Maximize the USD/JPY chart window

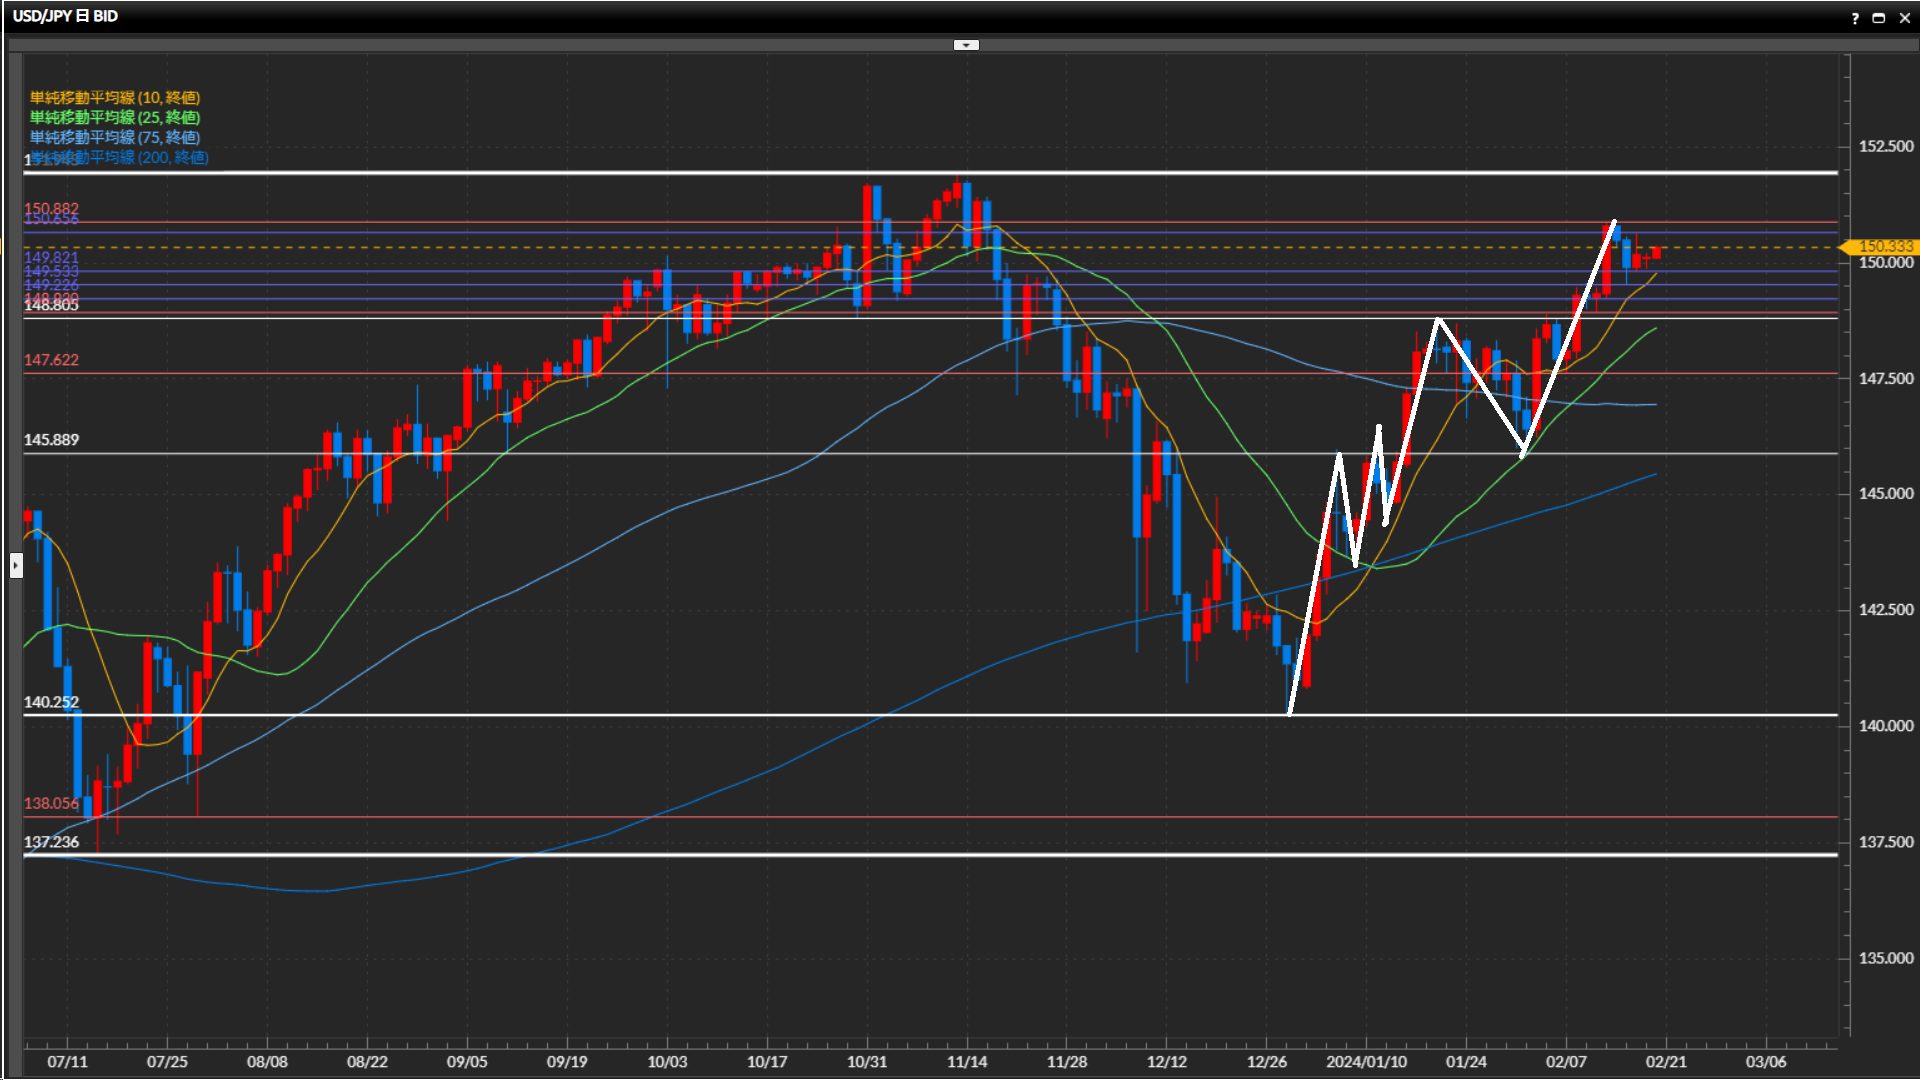pos(1879,18)
